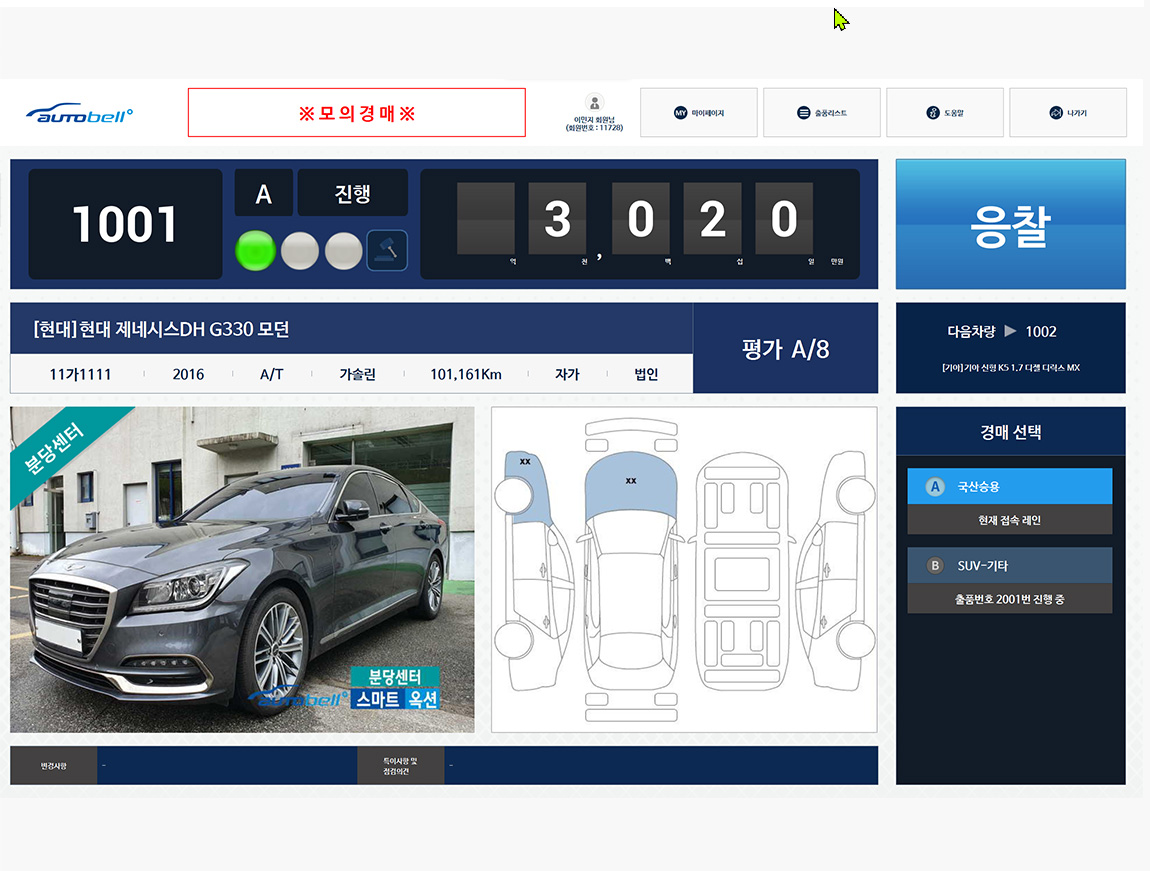
Task: Toggle the green auction status light
Action: 255,250
